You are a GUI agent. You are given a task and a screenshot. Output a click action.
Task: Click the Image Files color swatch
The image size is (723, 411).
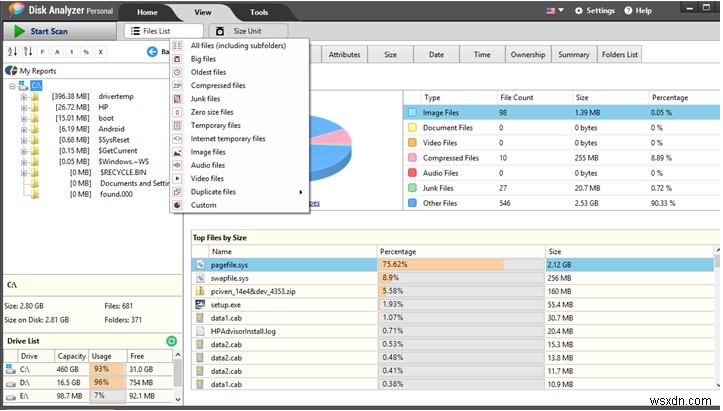[412, 113]
